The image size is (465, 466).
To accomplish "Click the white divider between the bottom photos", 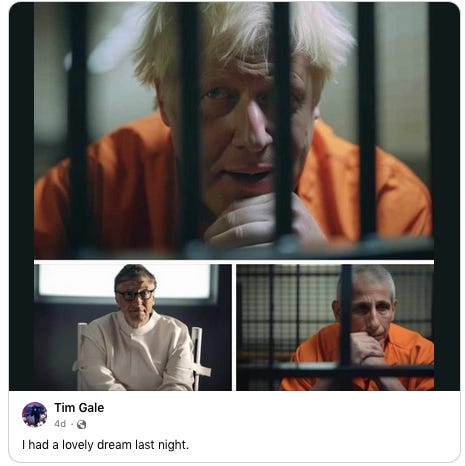I will tap(234, 327).
